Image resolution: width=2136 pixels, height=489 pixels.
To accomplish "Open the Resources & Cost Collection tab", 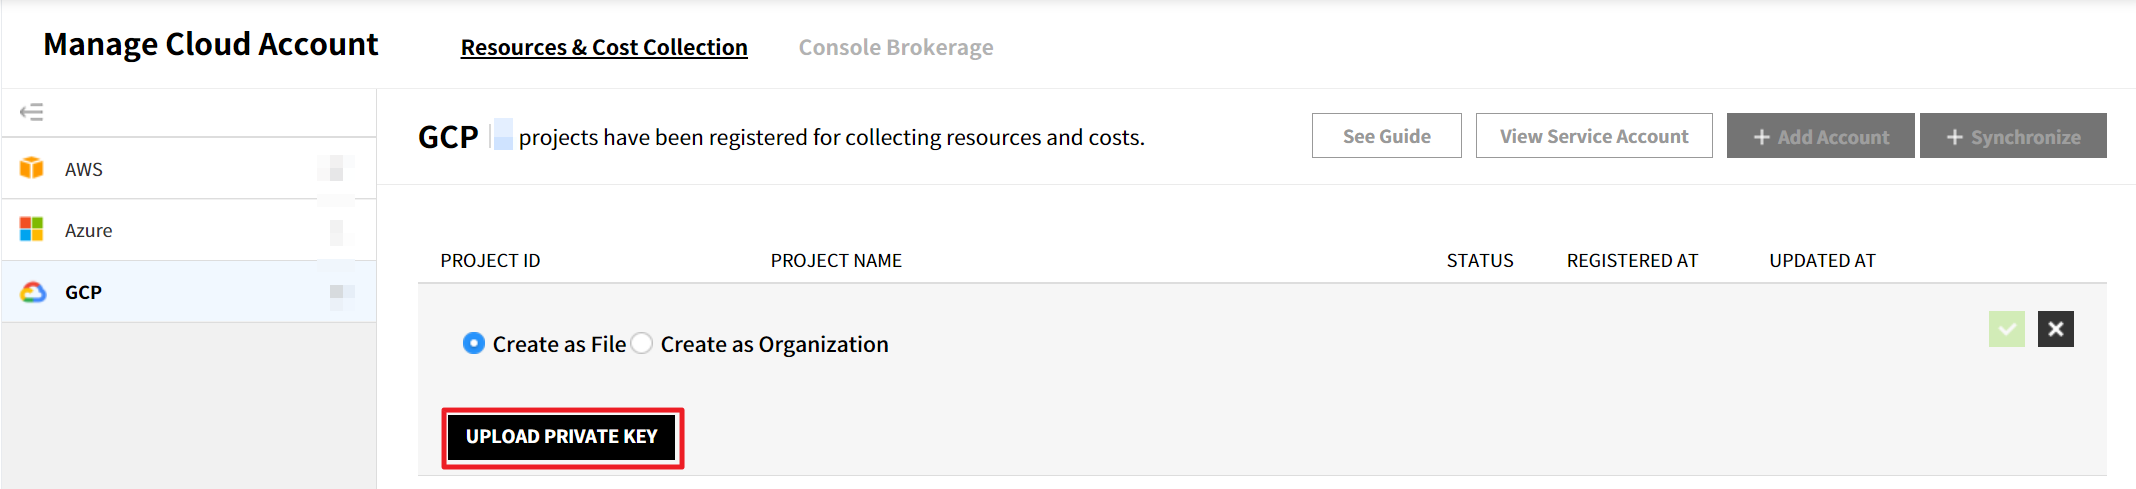I will coord(604,47).
